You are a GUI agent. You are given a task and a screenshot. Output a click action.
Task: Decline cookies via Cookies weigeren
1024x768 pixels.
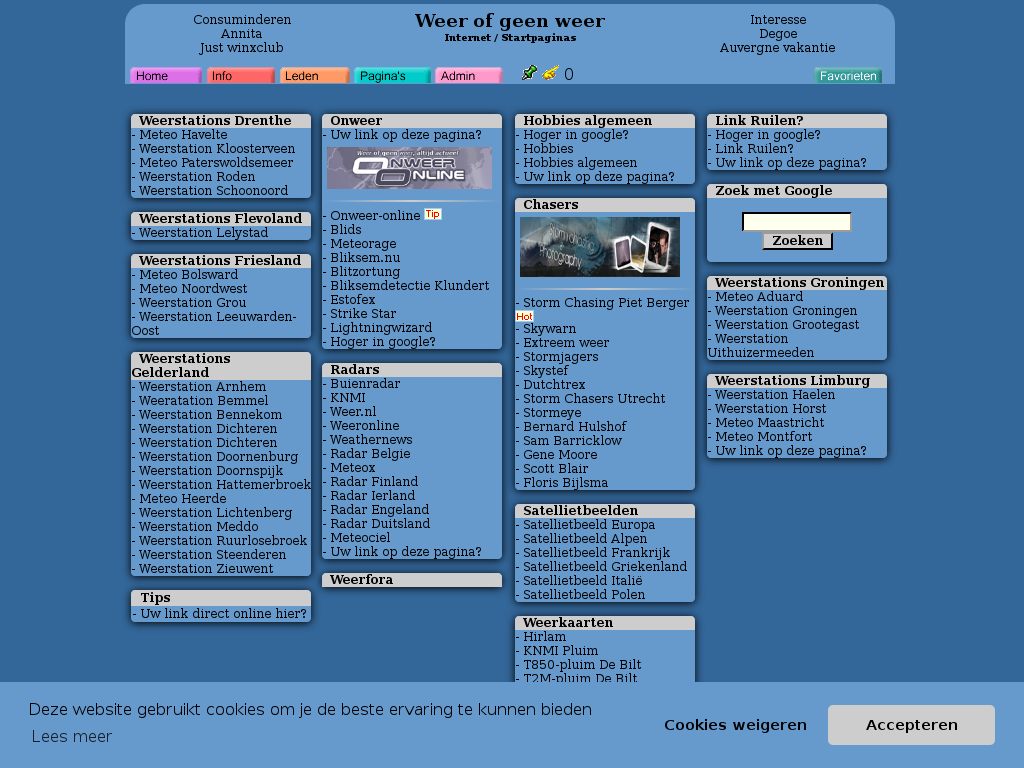(735, 725)
